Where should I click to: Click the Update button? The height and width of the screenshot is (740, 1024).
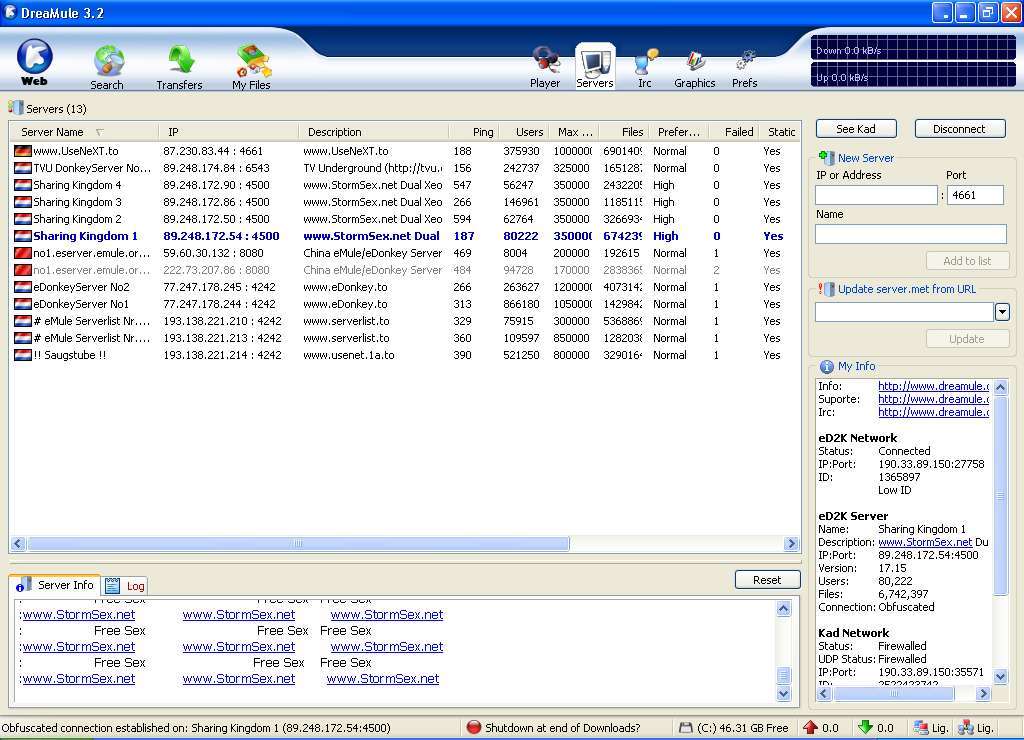(x=967, y=338)
